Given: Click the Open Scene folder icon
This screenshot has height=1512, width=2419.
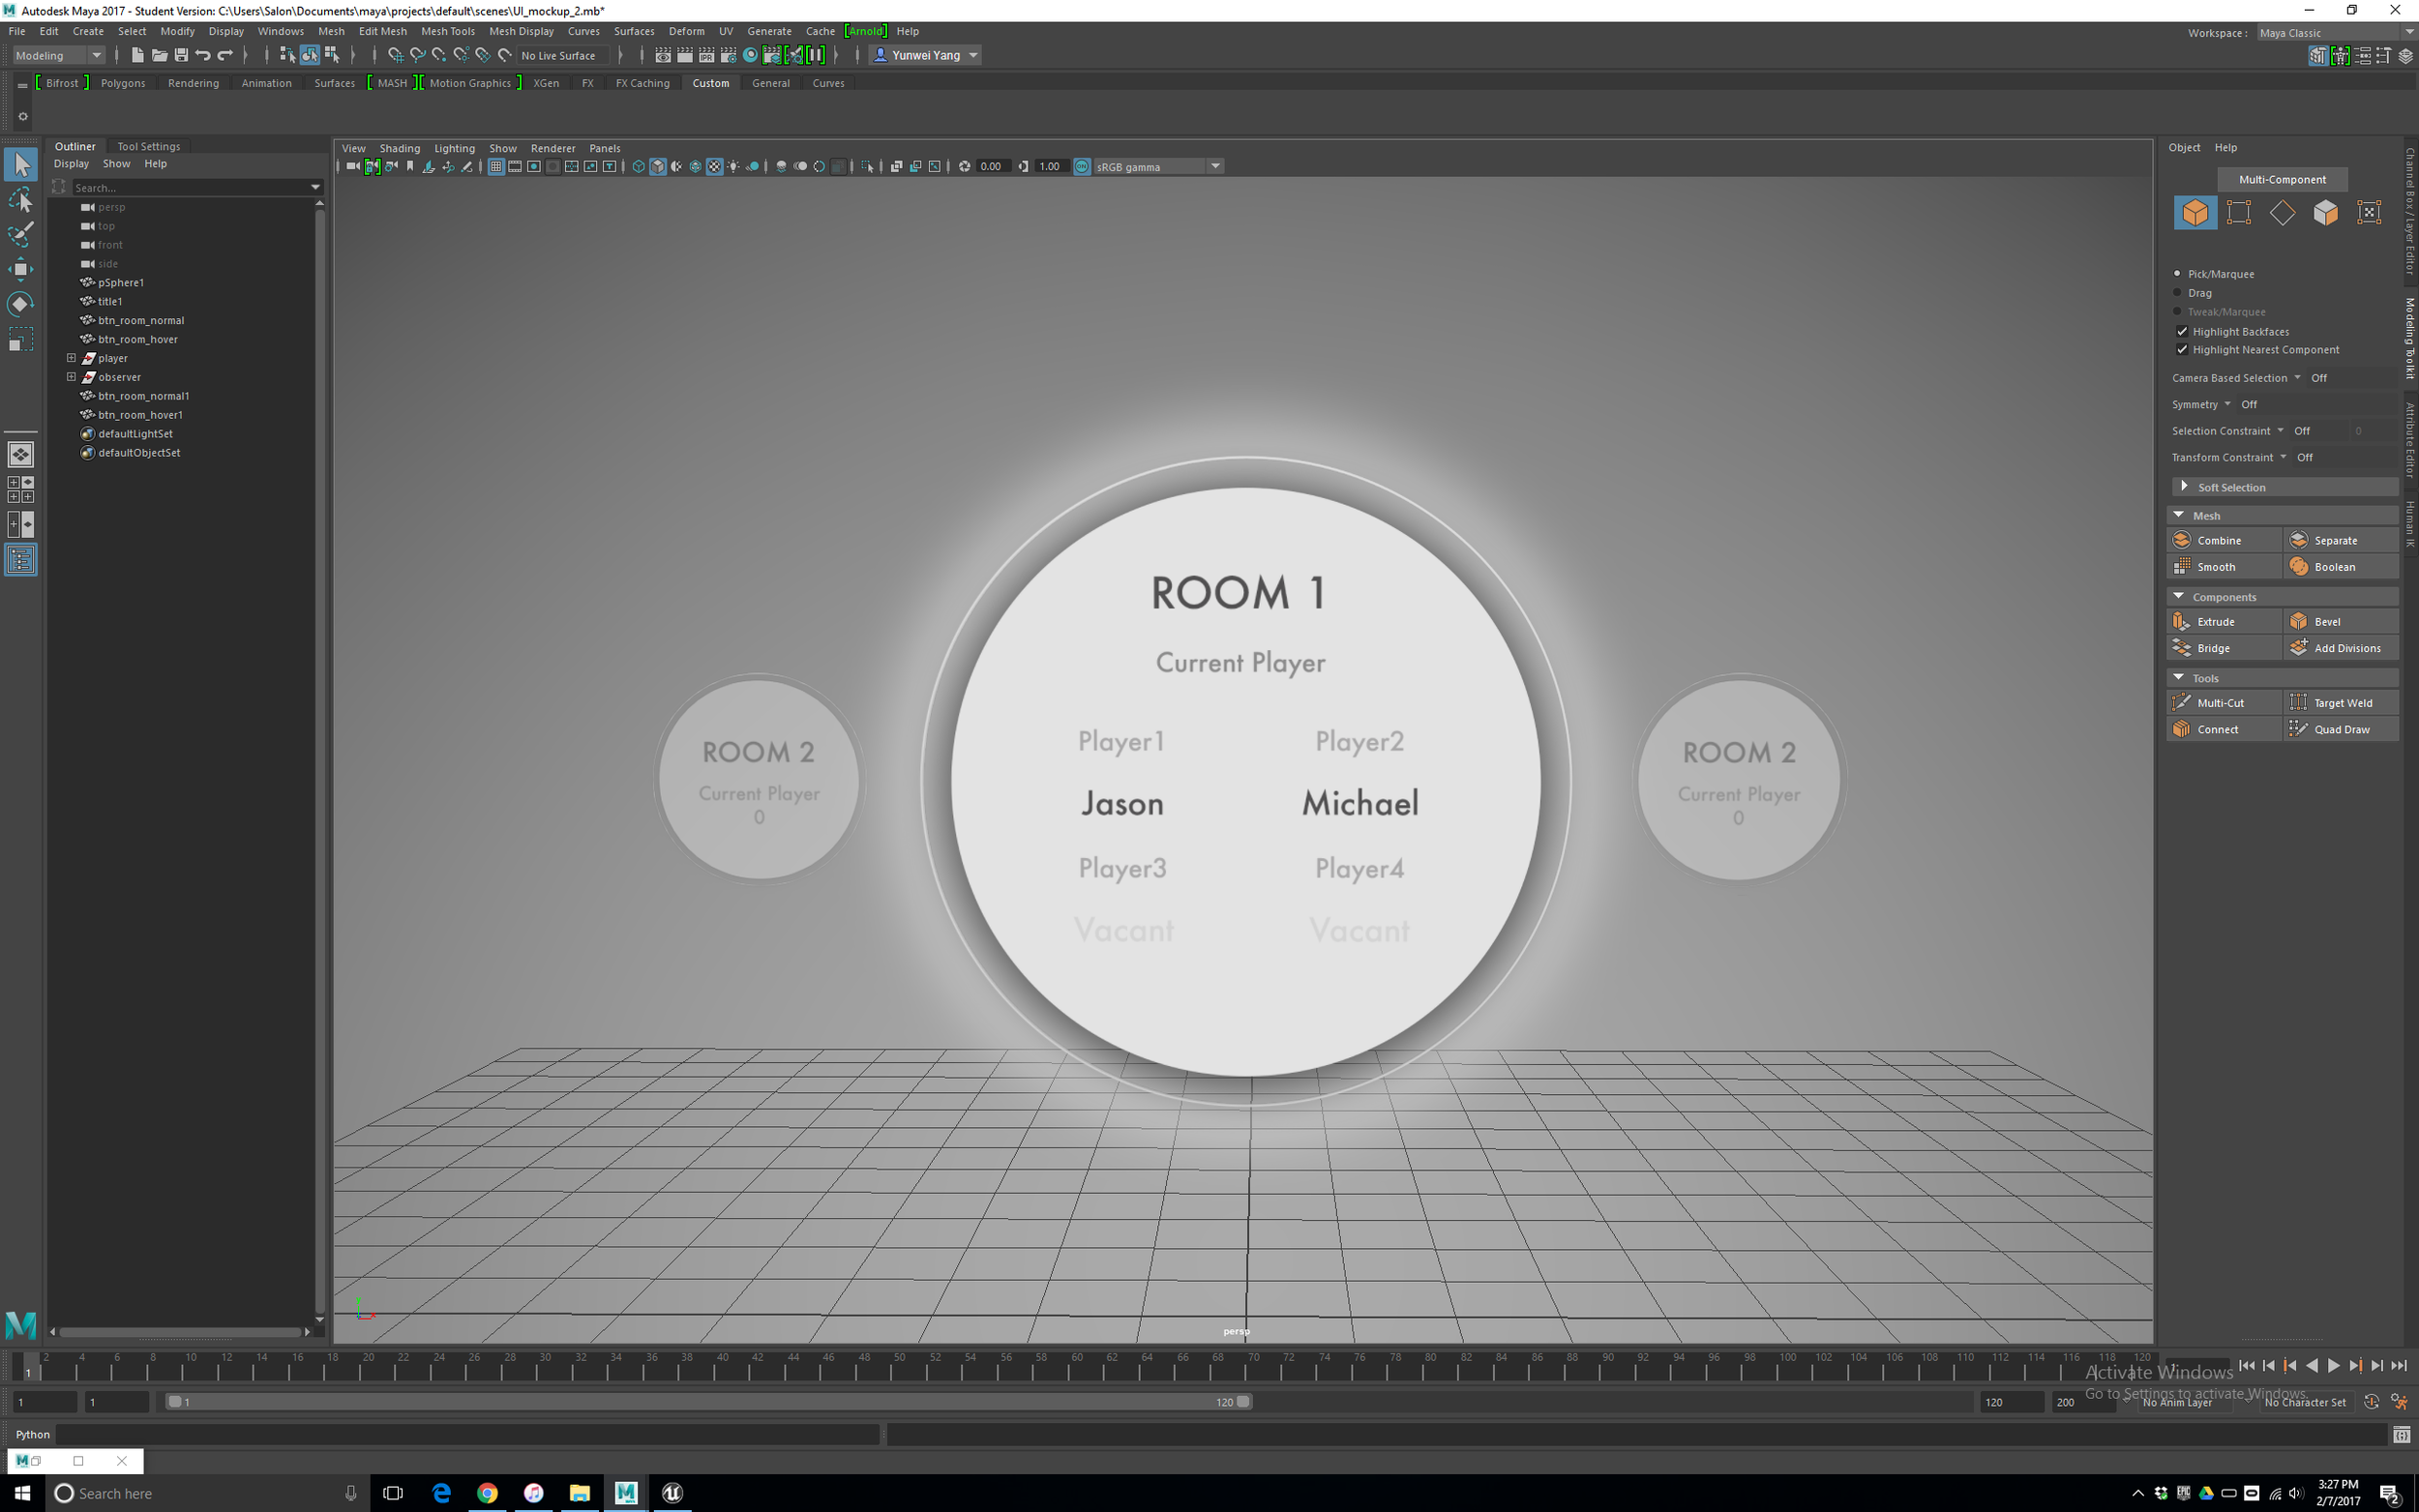Looking at the screenshot, I should click(159, 55).
